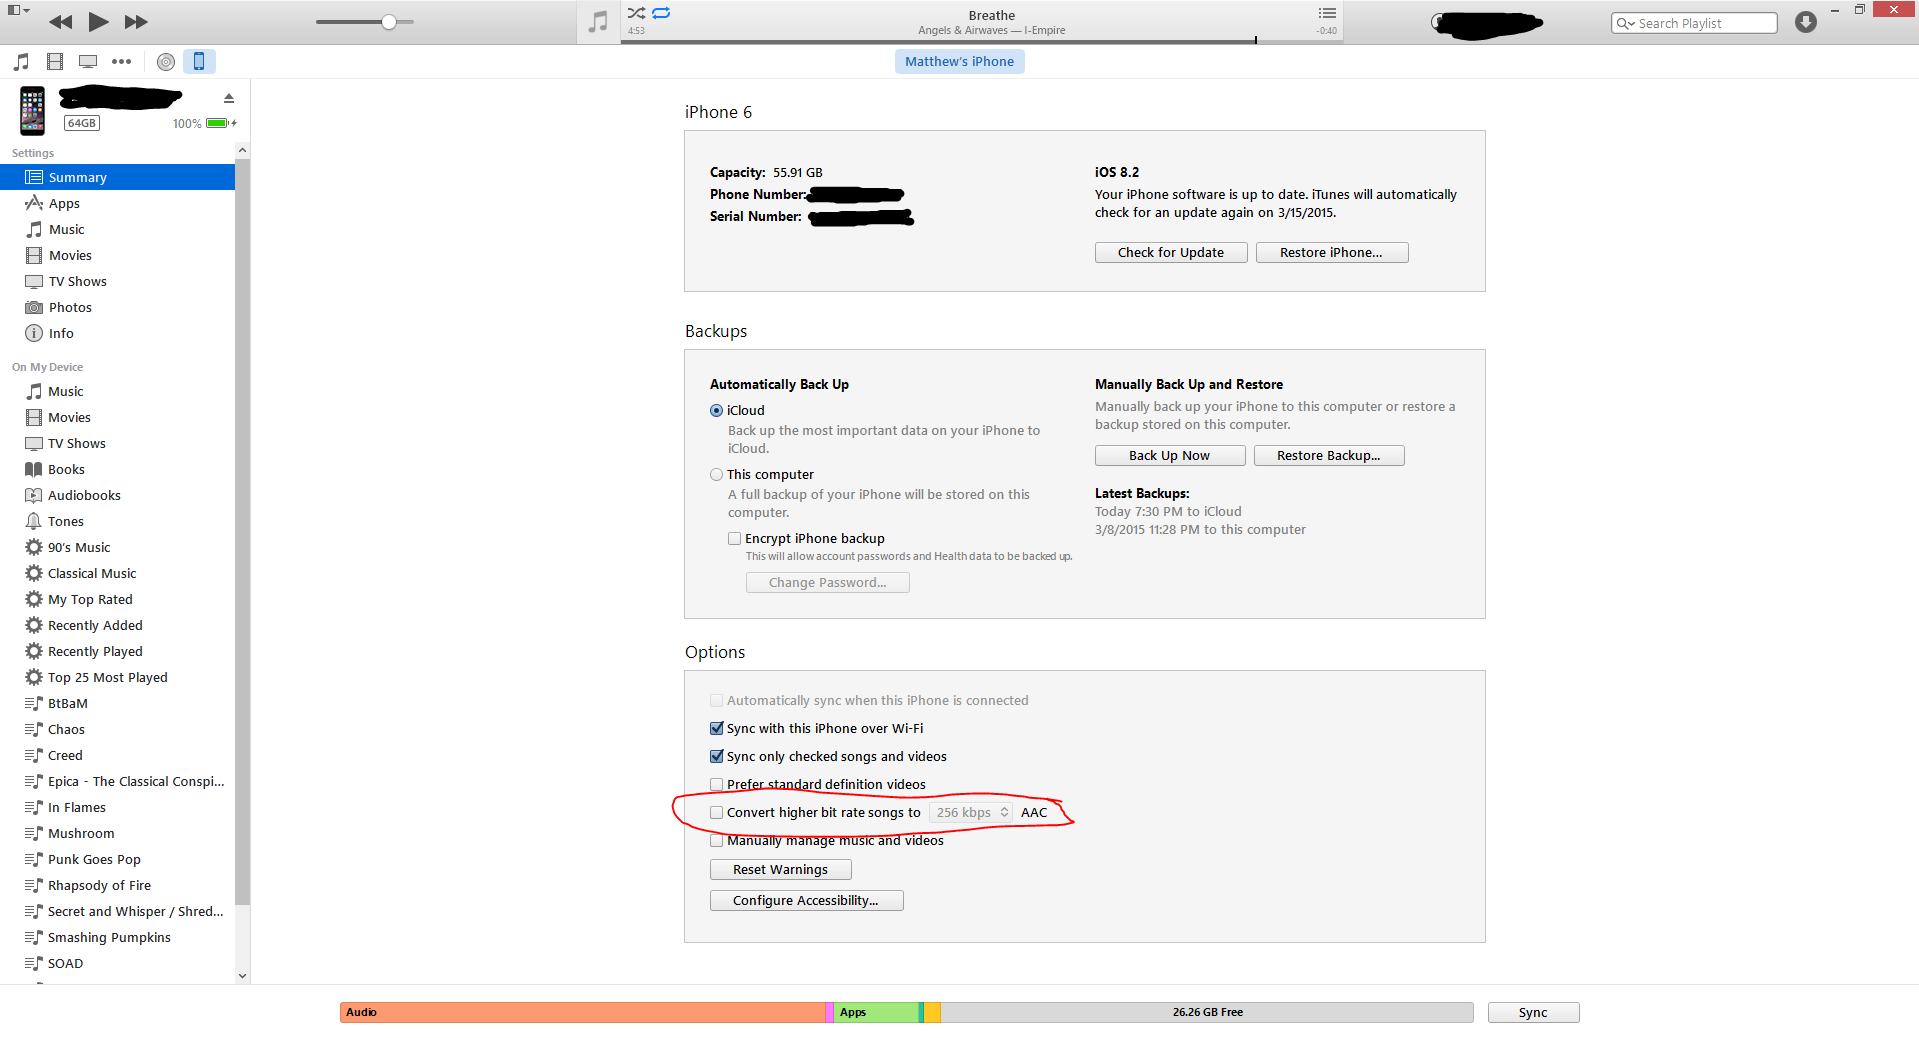1919x1038 pixels.
Task: Click Restore Backup button
Action: pyautogui.click(x=1329, y=456)
